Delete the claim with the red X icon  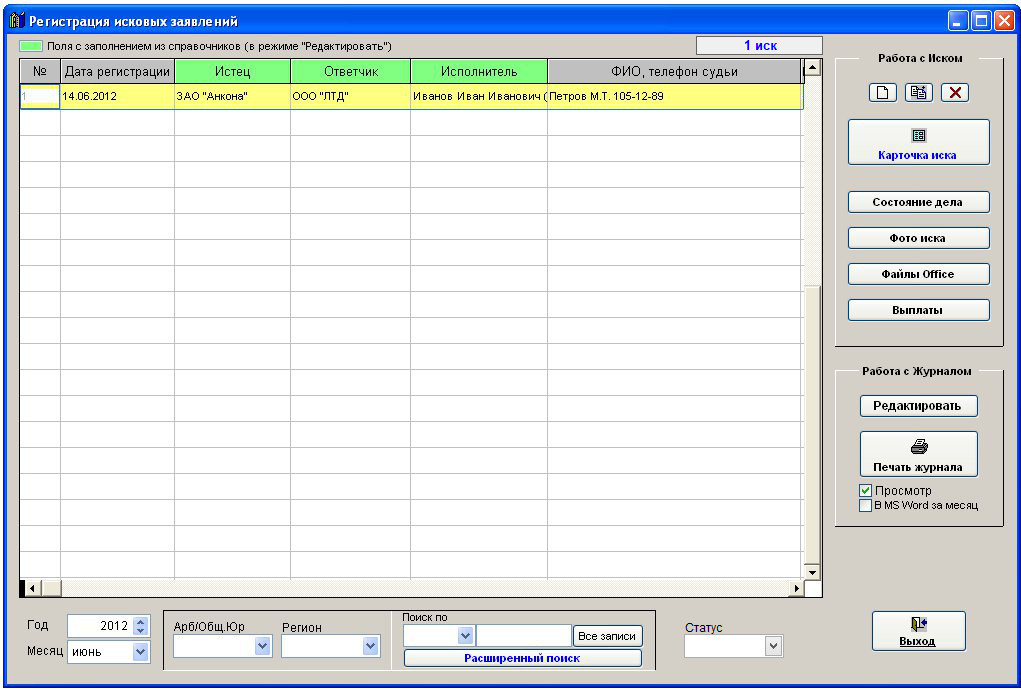[x=955, y=92]
